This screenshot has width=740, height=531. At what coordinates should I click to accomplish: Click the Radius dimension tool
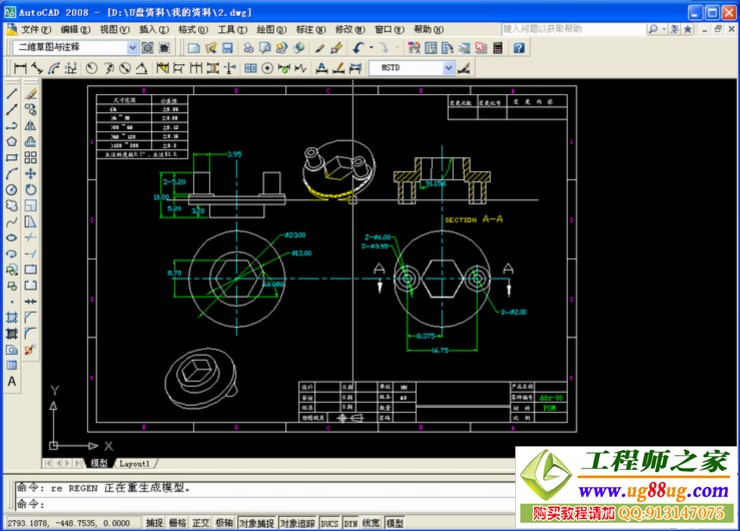[x=92, y=68]
